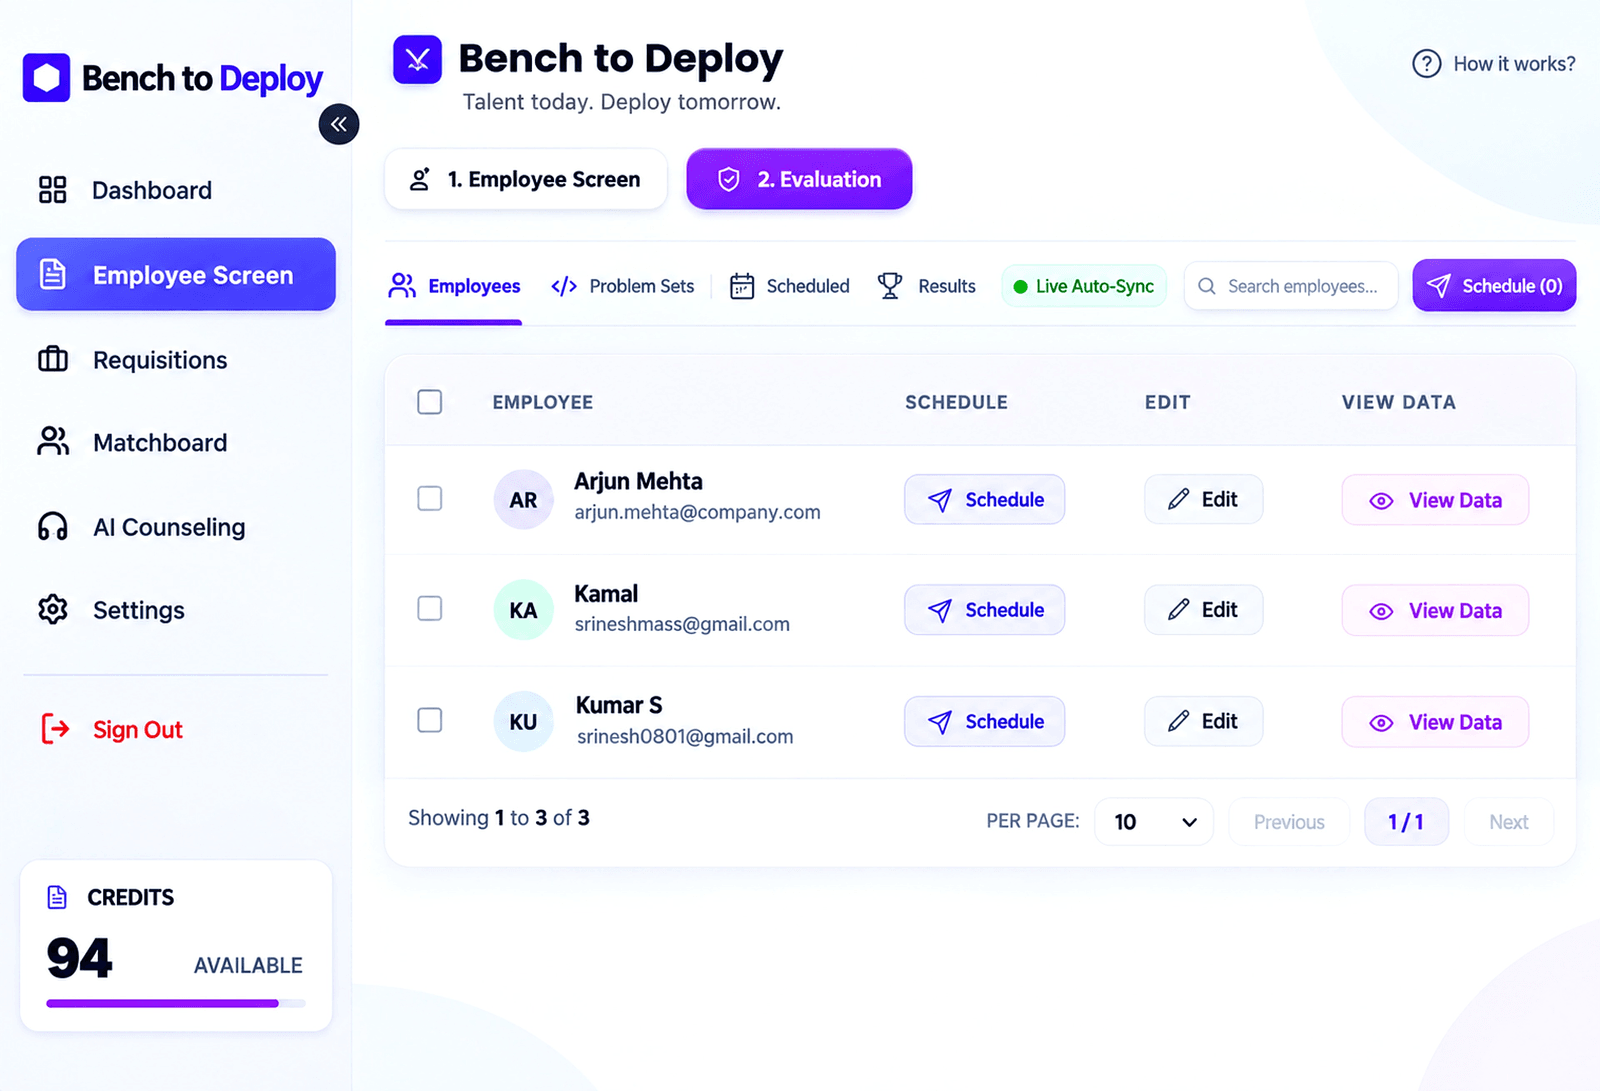
Task: Click the Live Auto-Sync badge
Action: 1084,286
